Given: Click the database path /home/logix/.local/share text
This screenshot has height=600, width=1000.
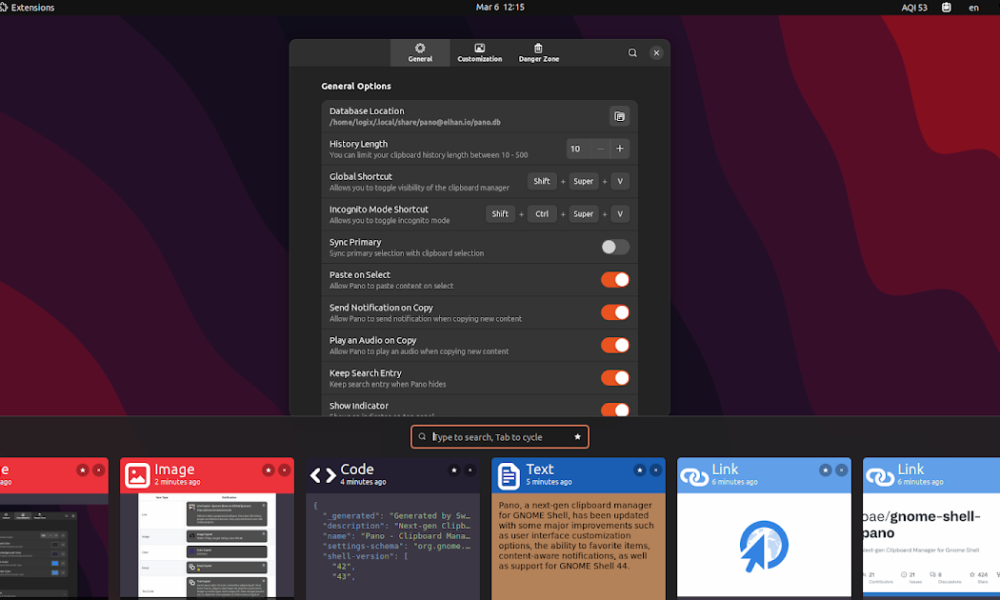Looking at the screenshot, I should coord(415,122).
